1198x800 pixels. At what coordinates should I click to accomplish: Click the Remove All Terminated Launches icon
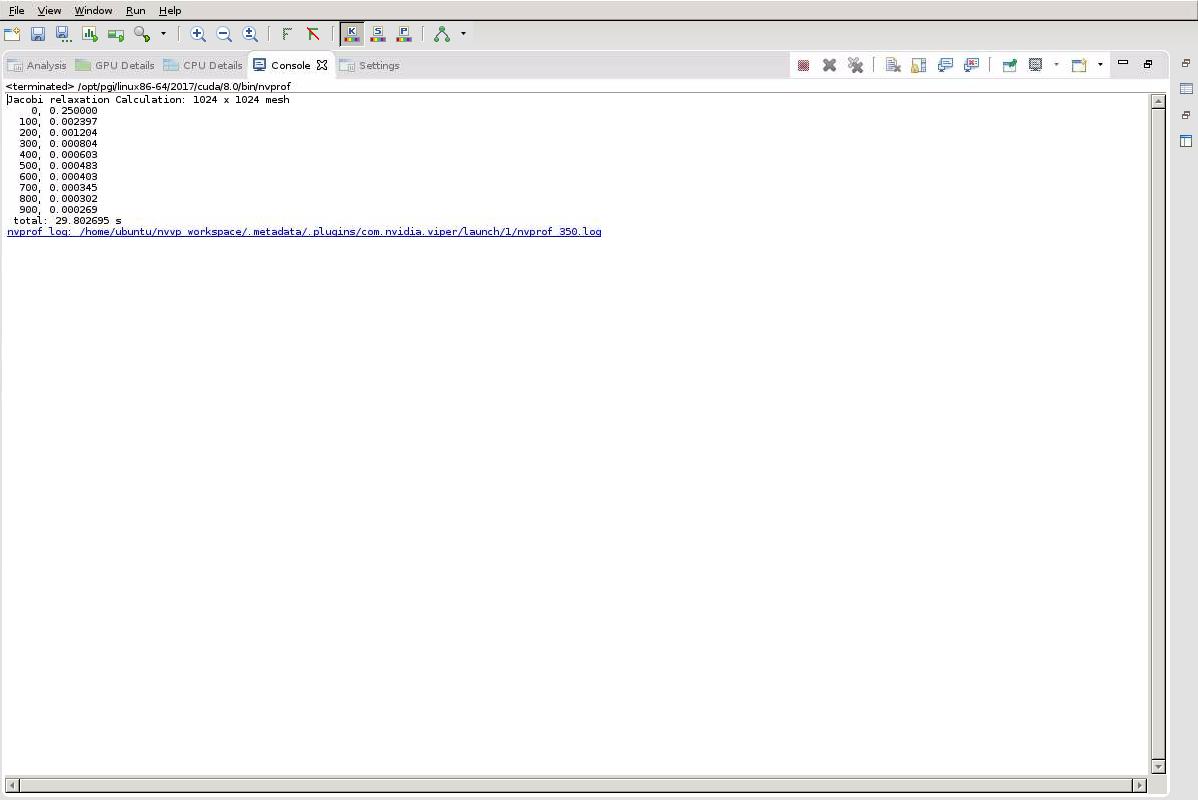855,65
